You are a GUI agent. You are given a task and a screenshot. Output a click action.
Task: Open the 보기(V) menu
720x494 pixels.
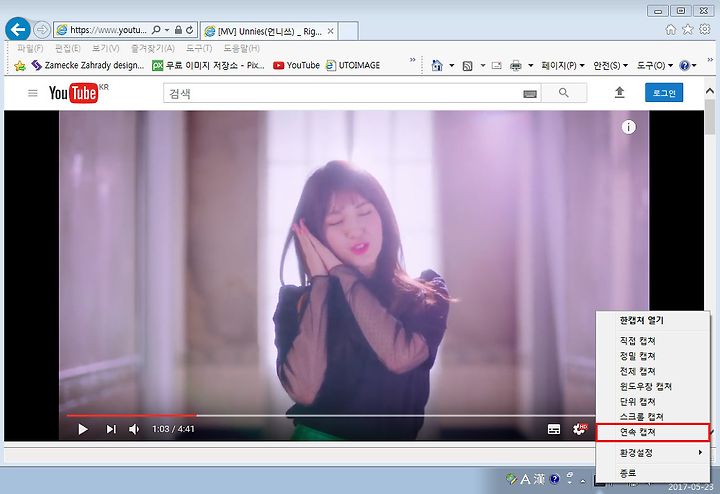105,48
